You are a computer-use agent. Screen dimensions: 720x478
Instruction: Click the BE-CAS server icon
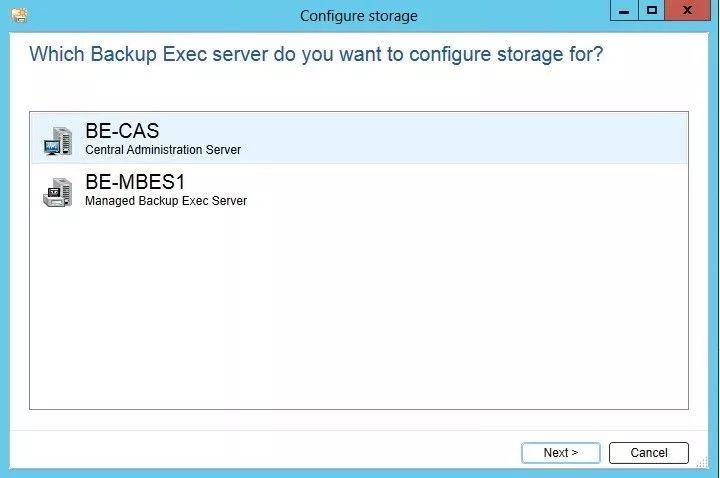[x=57, y=139]
